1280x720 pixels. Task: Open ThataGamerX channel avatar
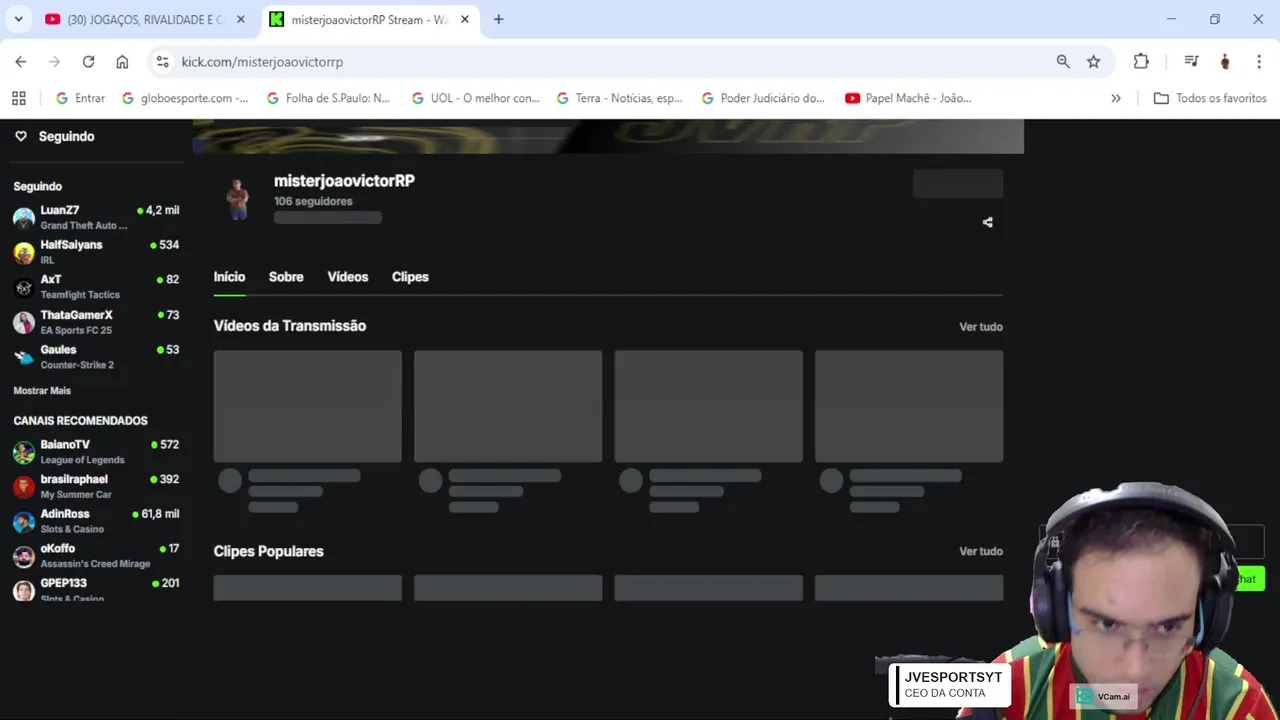click(x=24, y=322)
